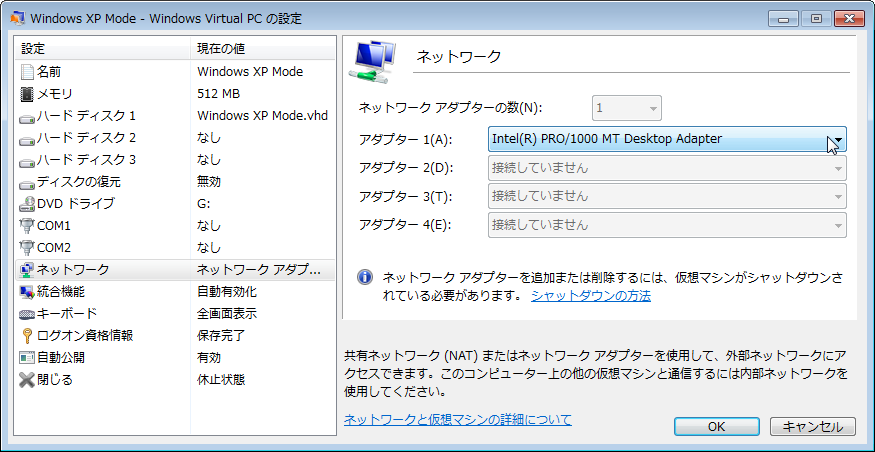875x452 pixels.
Task: Click the キャンセル button
Action: coord(812,427)
